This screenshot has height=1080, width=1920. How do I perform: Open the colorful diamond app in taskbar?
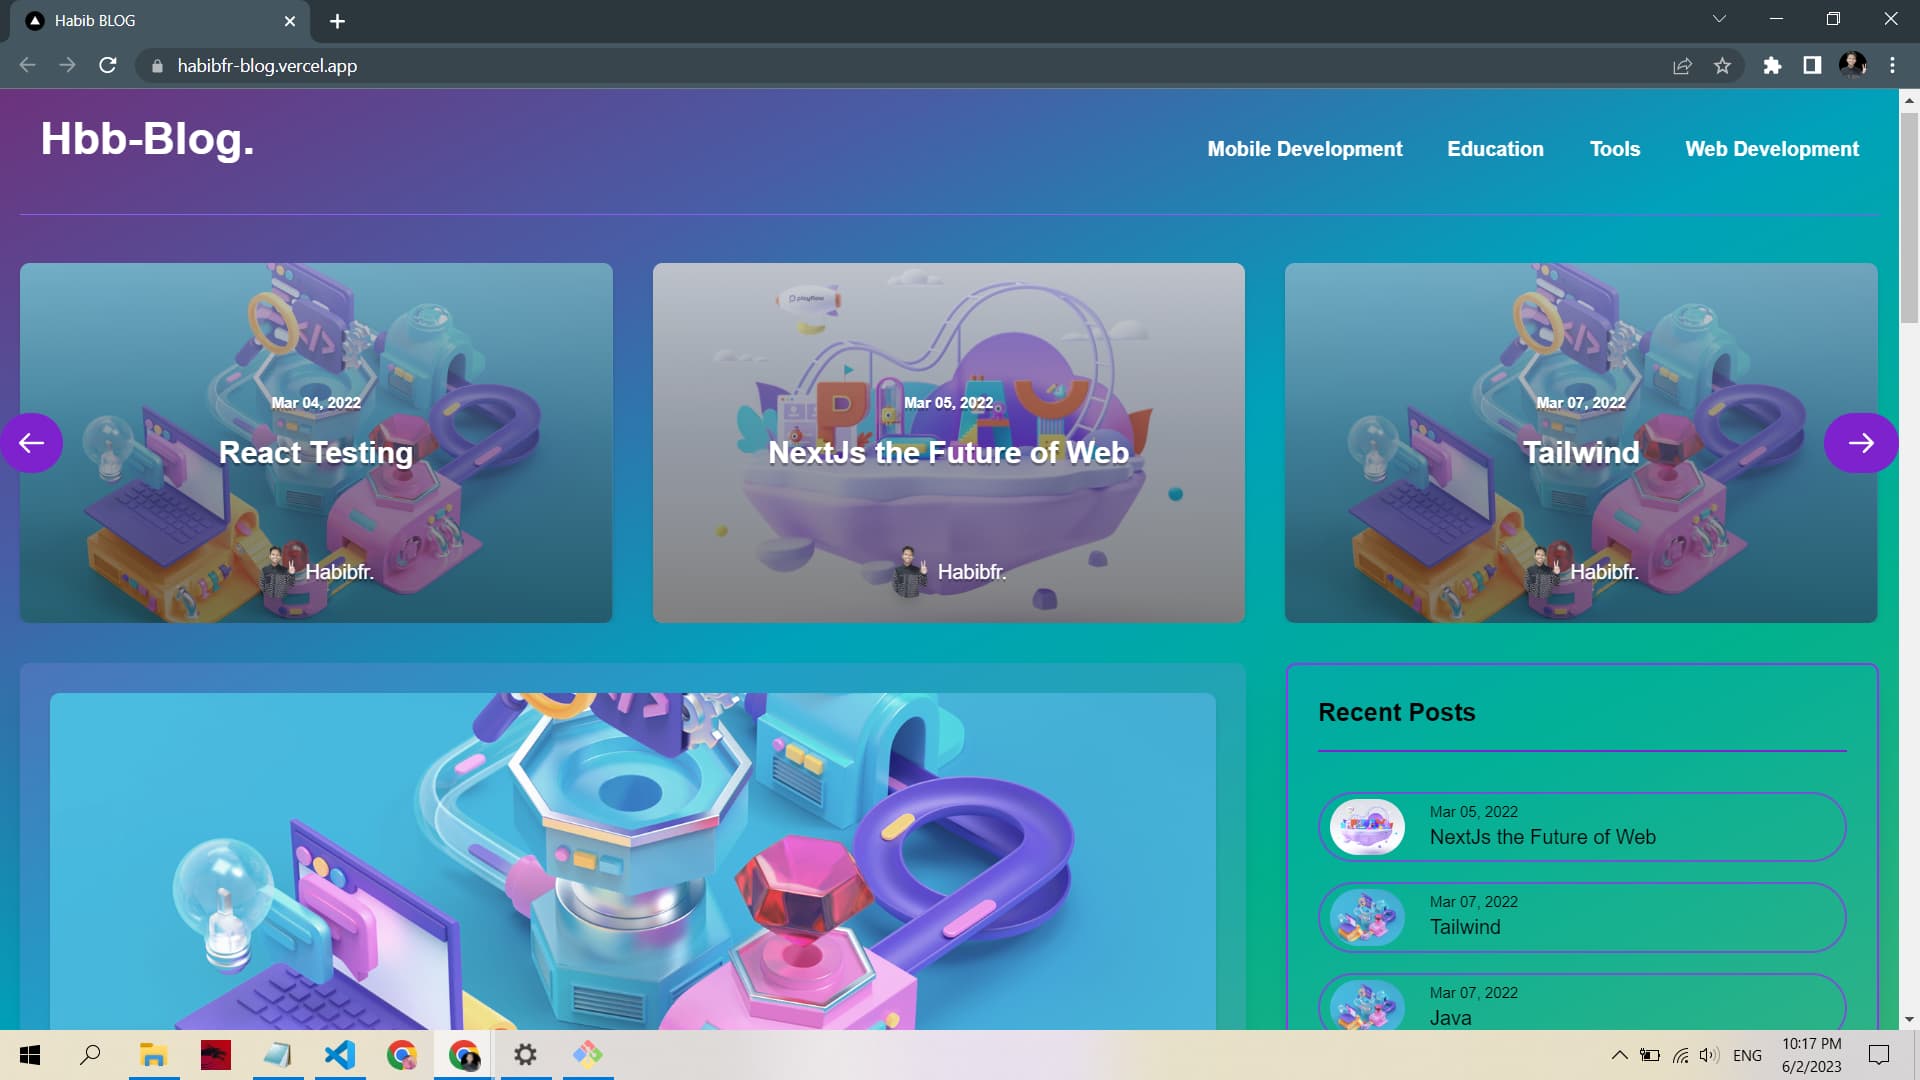(587, 1055)
